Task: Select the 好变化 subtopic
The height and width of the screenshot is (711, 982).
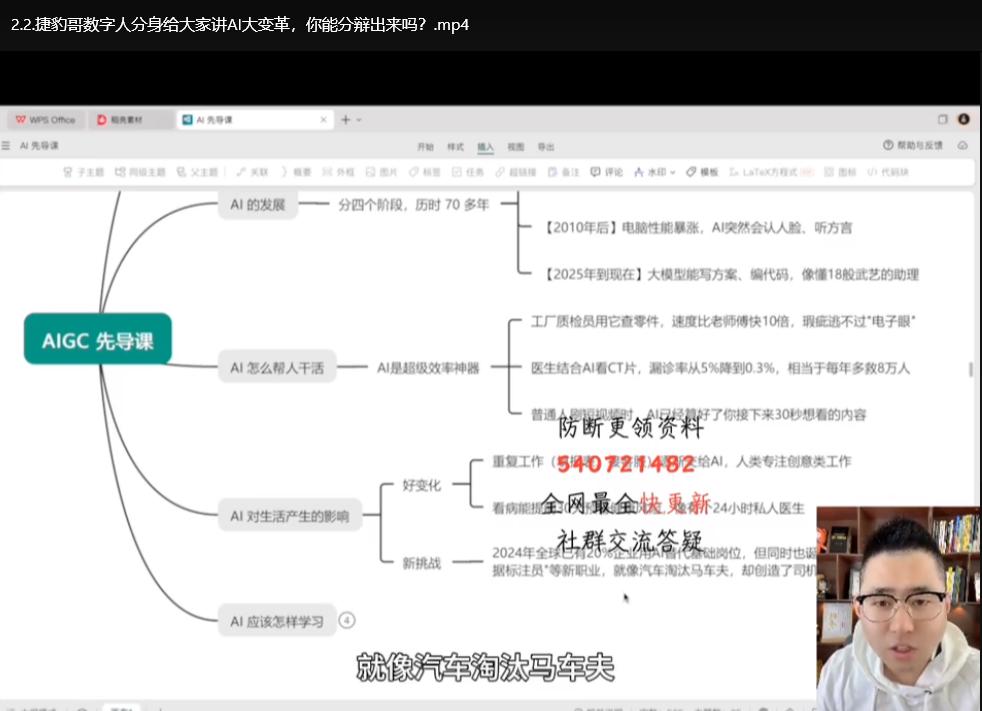Action: [x=421, y=485]
